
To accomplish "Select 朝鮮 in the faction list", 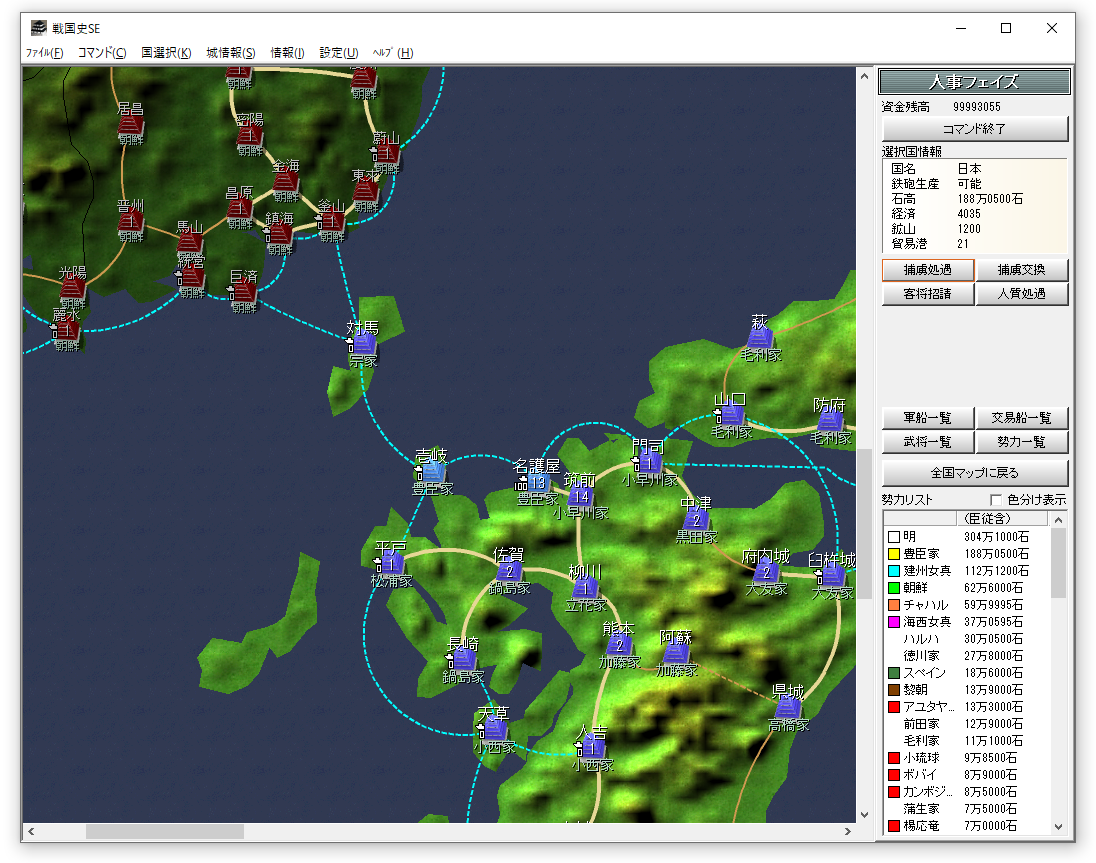I will point(917,588).
